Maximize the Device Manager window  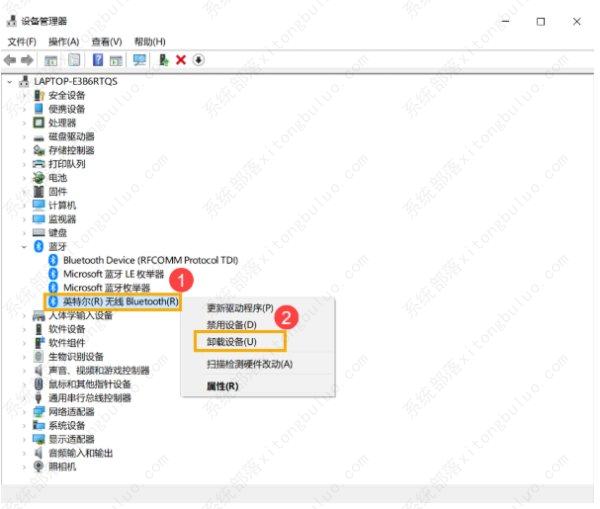click(541, 21)
